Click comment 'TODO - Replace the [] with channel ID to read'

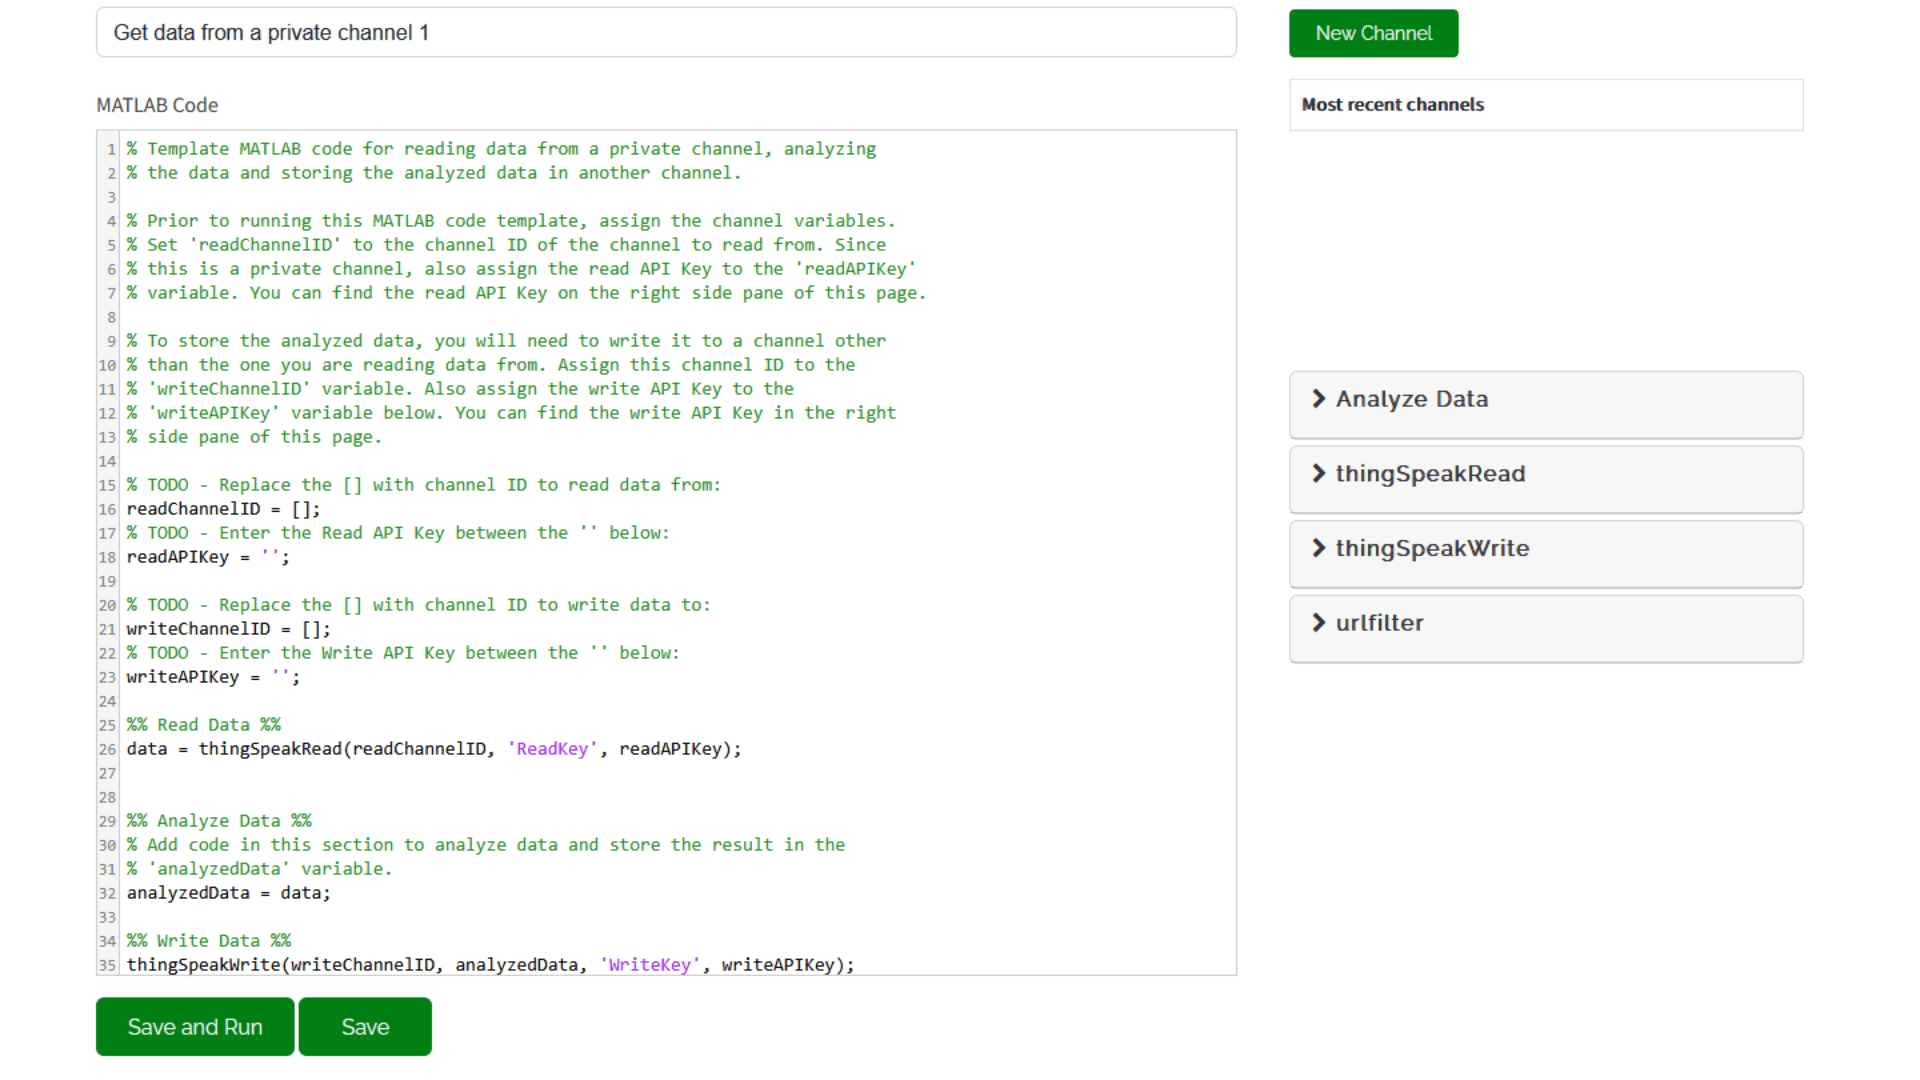coord(423,485)
